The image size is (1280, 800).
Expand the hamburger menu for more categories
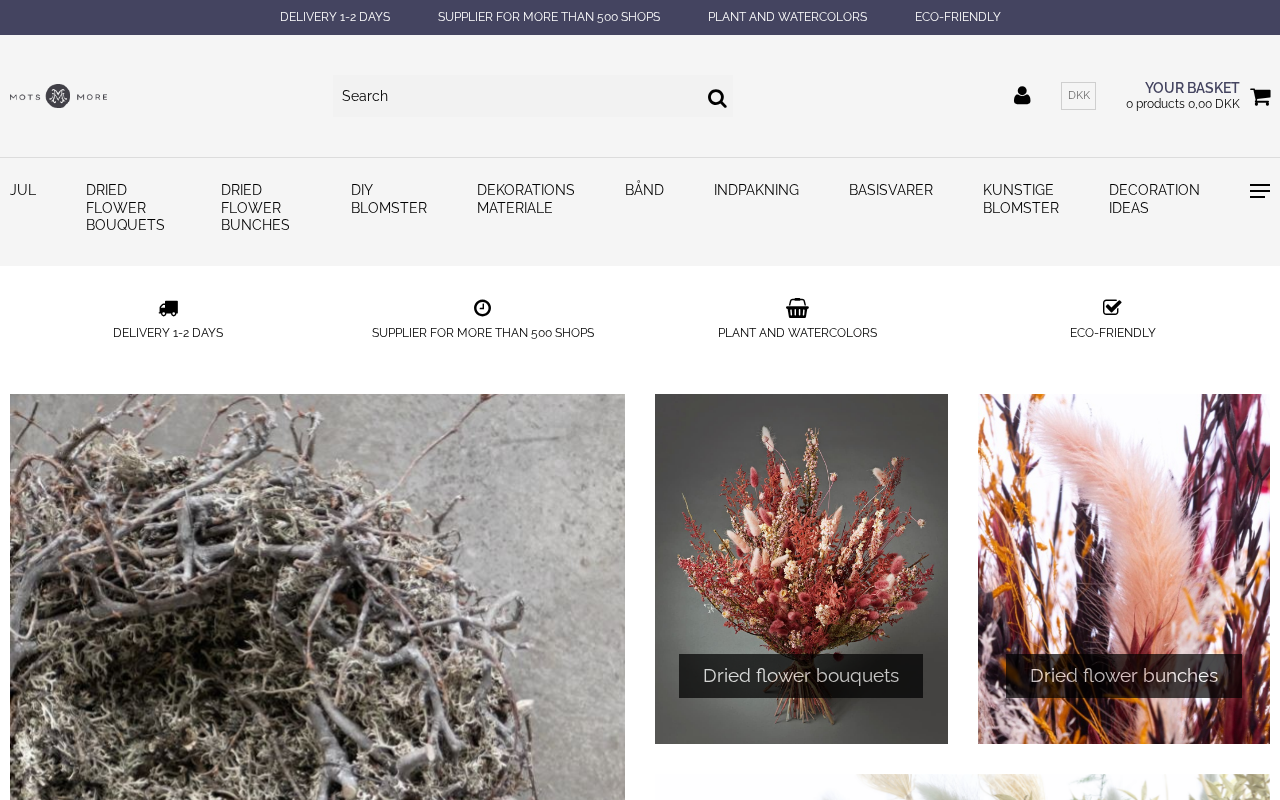[1260, 191]
